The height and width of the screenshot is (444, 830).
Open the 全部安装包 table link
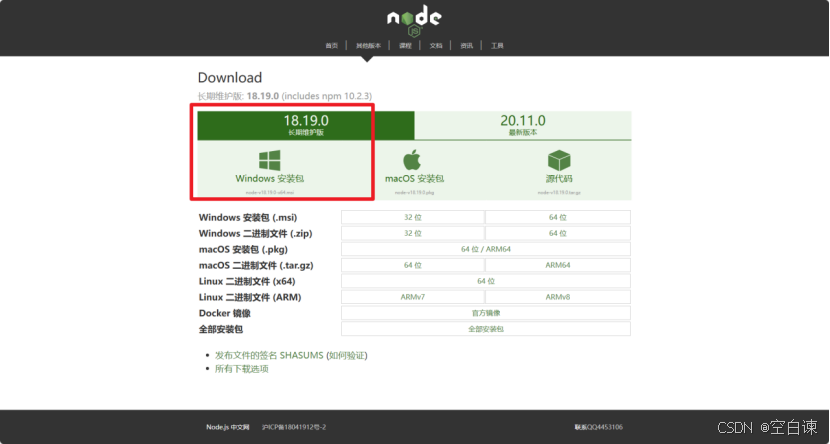tap(486, 329)
